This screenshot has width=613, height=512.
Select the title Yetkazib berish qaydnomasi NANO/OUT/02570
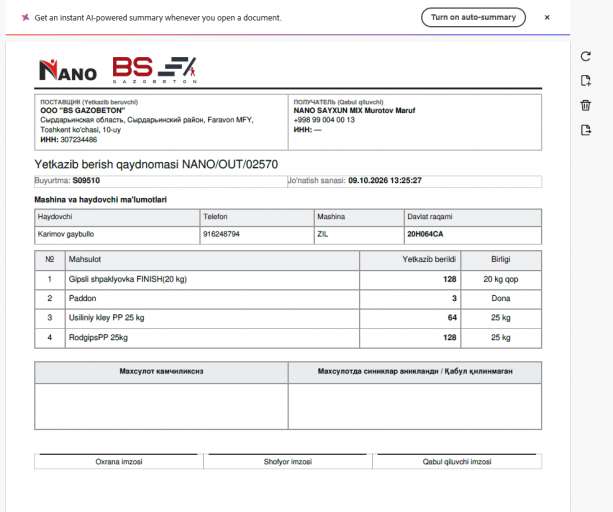(x=156, y=164)
